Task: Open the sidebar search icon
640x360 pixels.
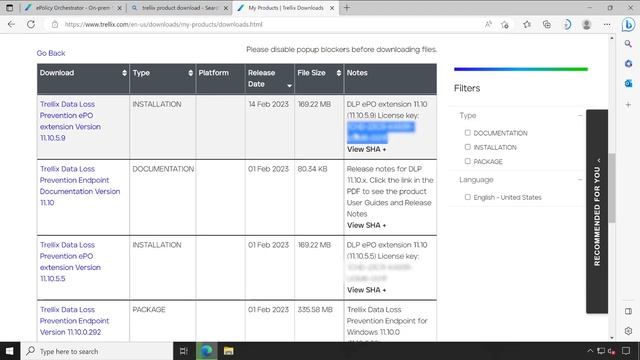Action: (628, 44)
